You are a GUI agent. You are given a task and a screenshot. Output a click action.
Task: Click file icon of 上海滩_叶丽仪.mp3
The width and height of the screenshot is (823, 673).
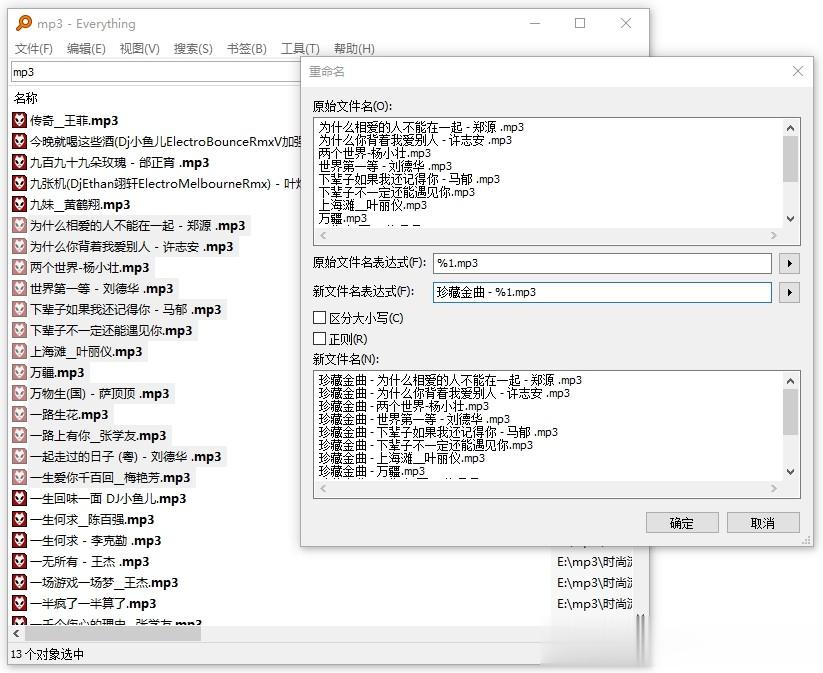(x=19, y=351)
